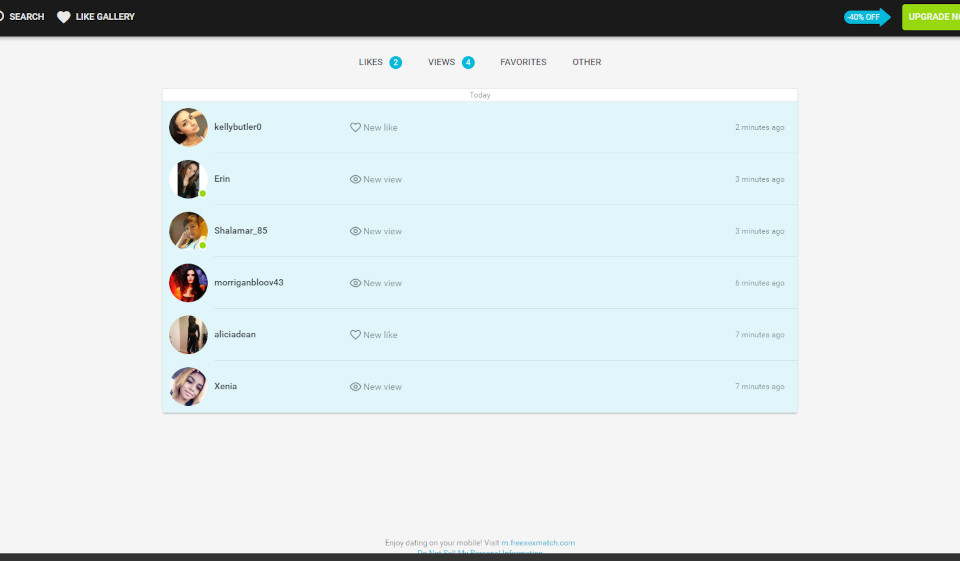
Task: Click the heart icon in aliciadean's row
Action: pyautogui.click(x=355, y=335)
